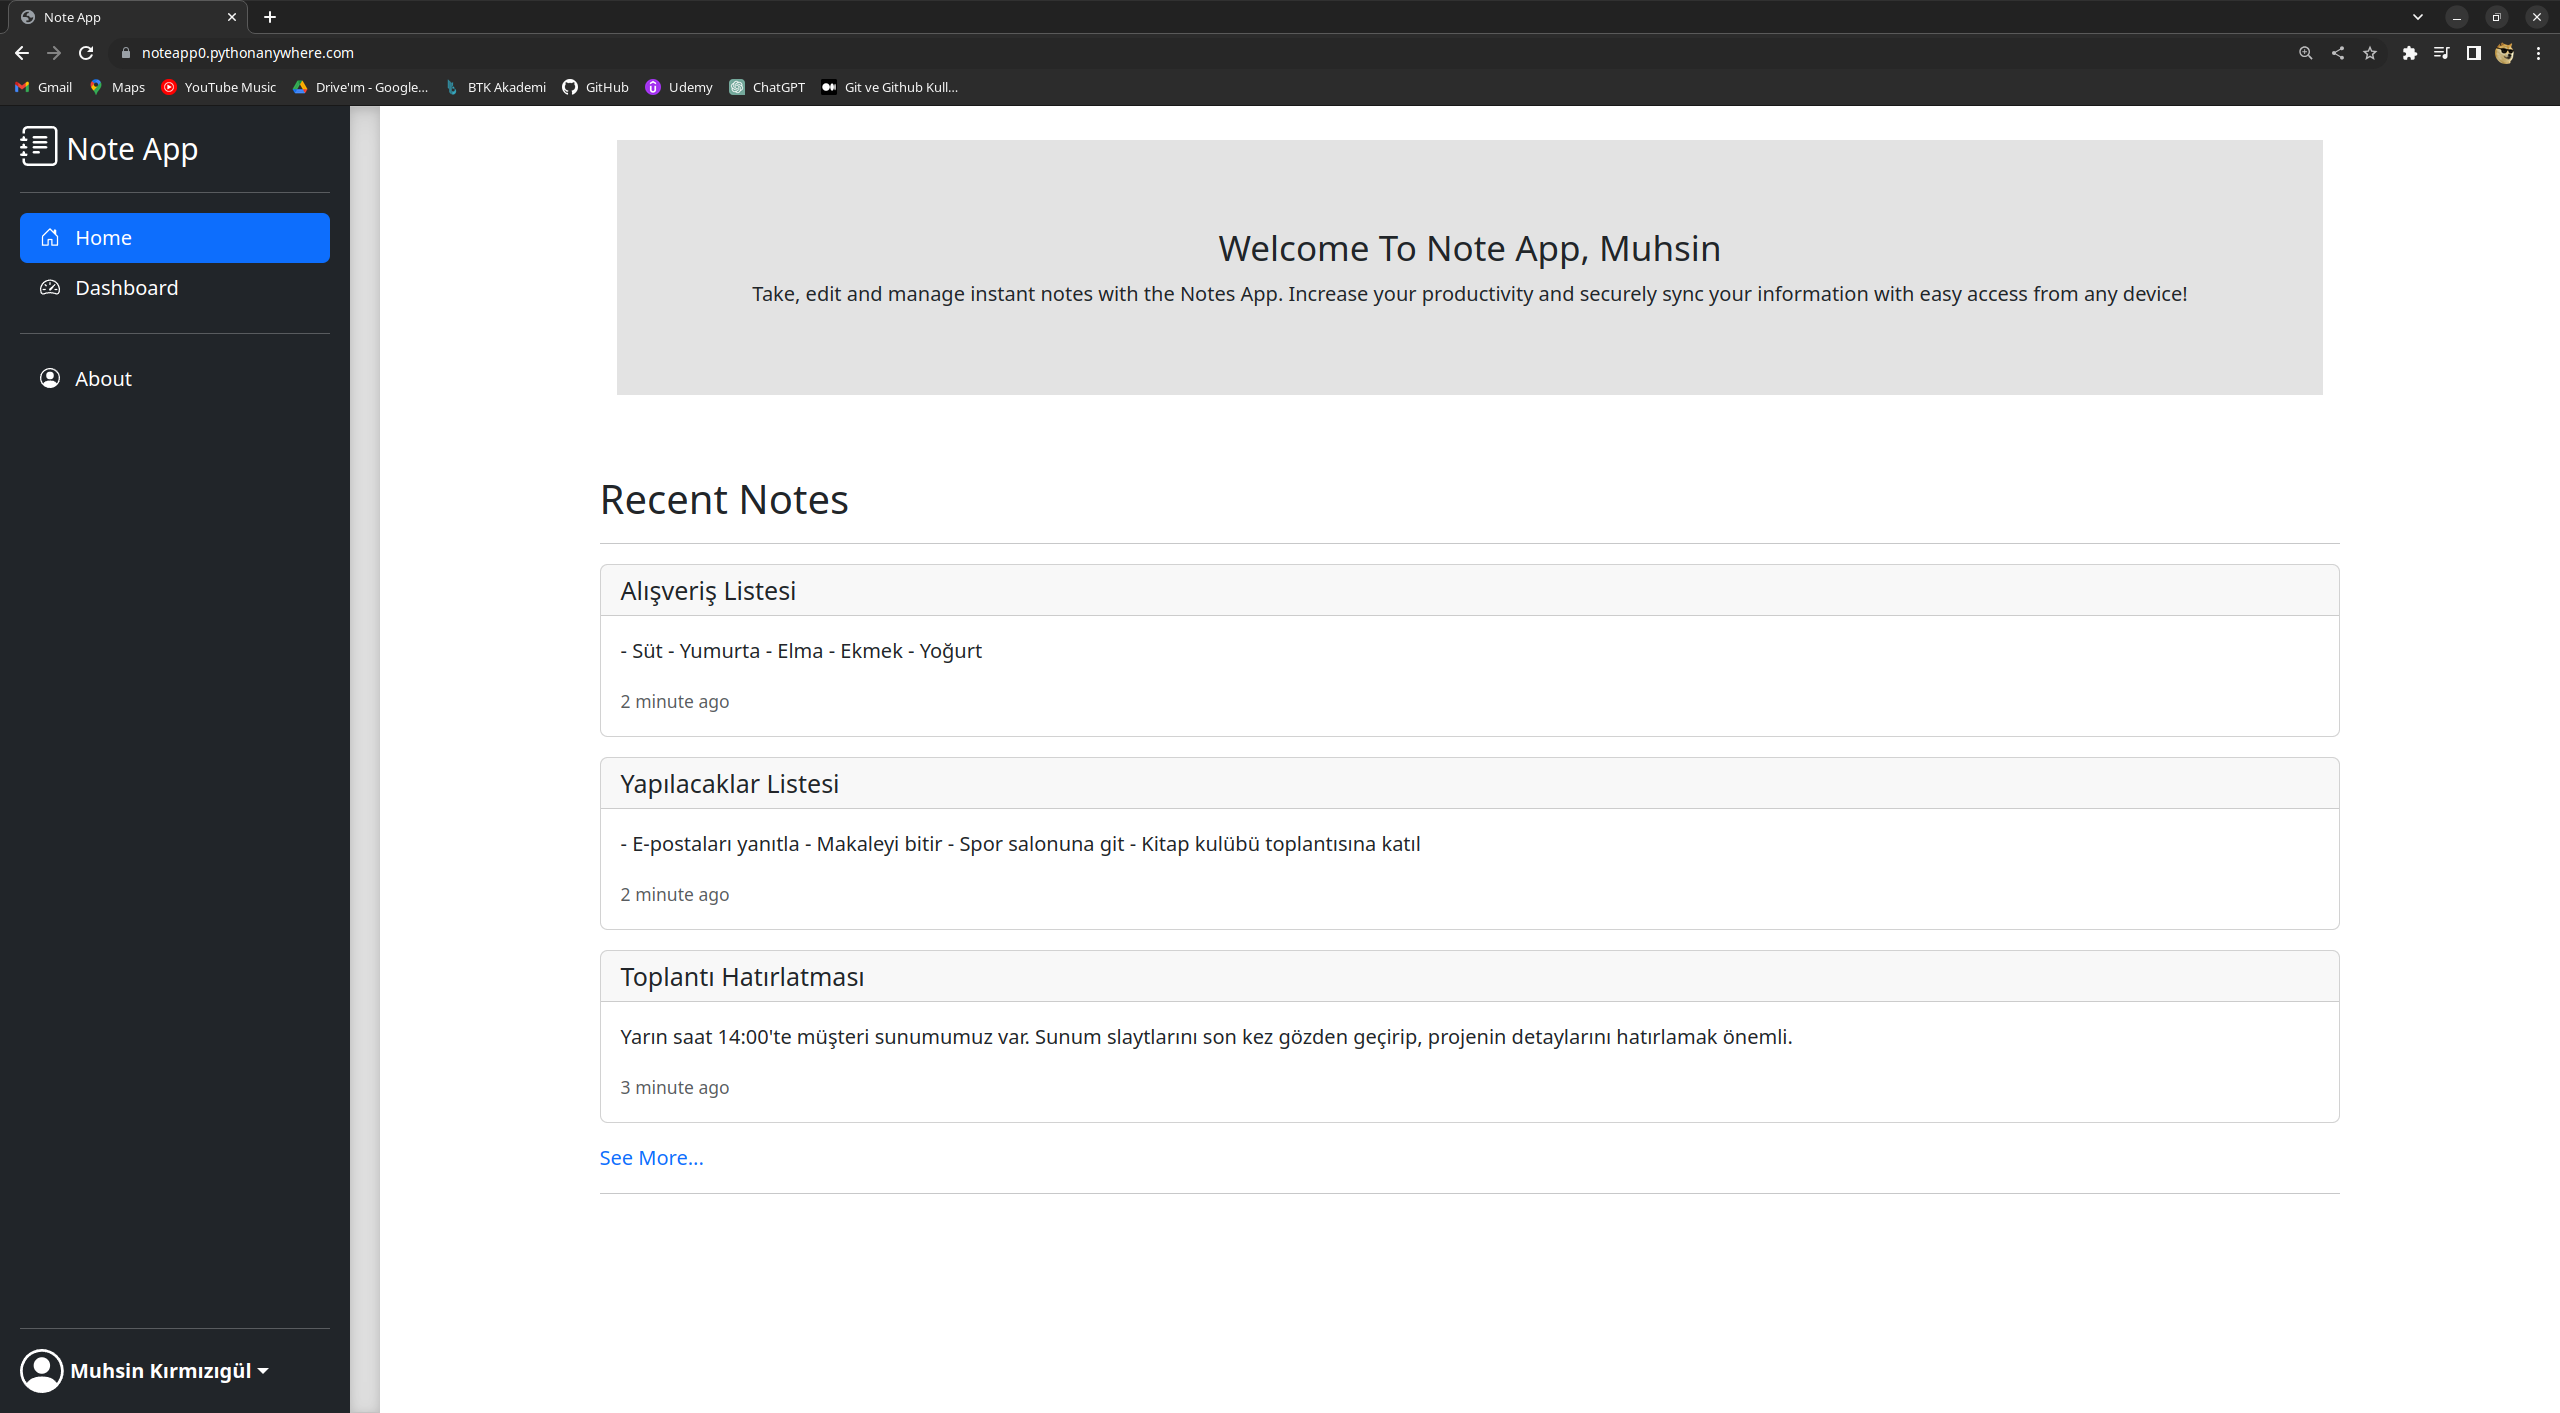Open the Note App logo icon

click(37, 147)
